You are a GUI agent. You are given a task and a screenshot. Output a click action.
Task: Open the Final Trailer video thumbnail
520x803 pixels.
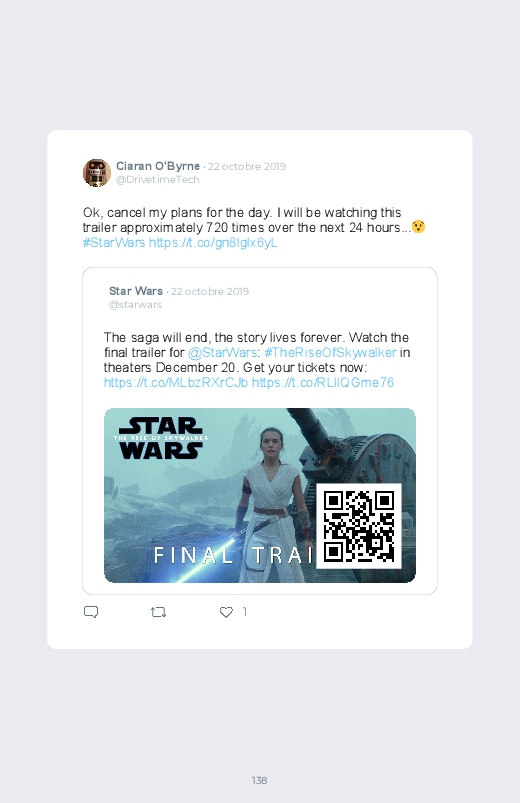point(260,495)
